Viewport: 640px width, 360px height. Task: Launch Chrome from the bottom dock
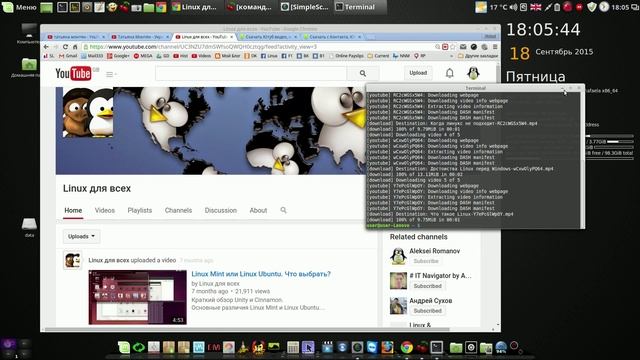click(406, 347)
